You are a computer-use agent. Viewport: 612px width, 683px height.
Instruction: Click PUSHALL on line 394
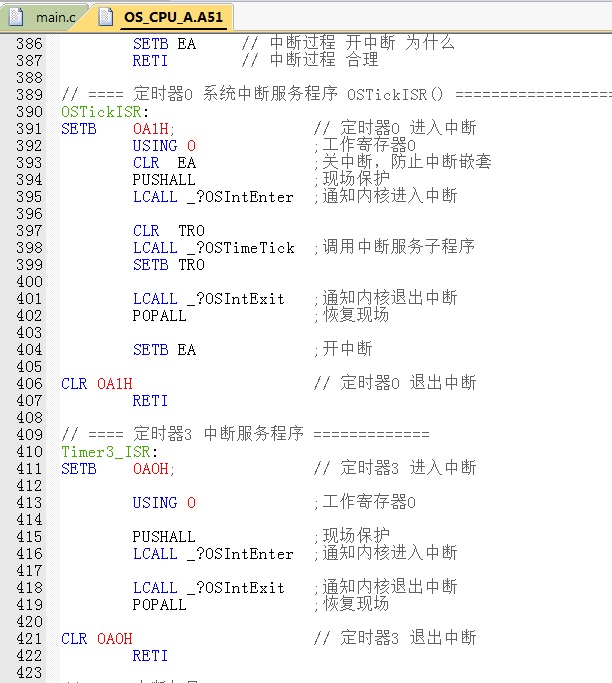click(164, 179)
